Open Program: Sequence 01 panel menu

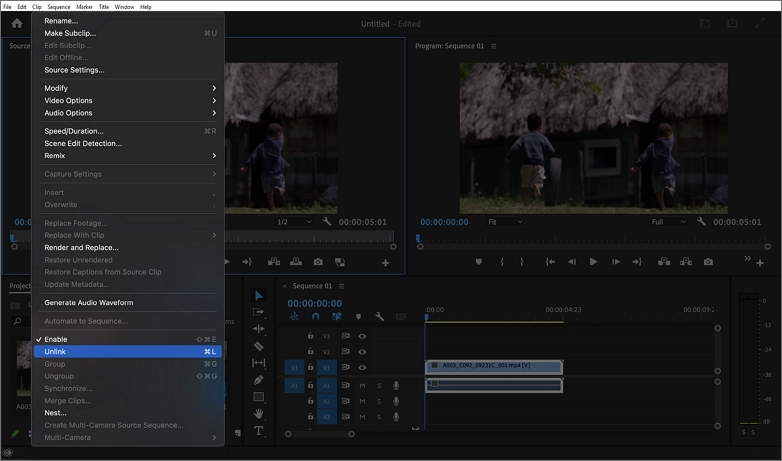494,46
